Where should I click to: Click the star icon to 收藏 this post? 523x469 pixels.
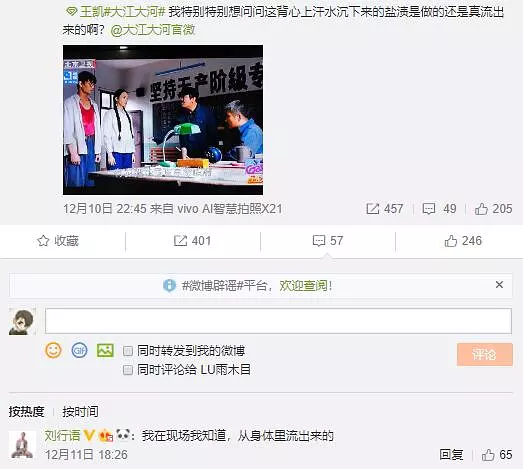coord(43,241)
